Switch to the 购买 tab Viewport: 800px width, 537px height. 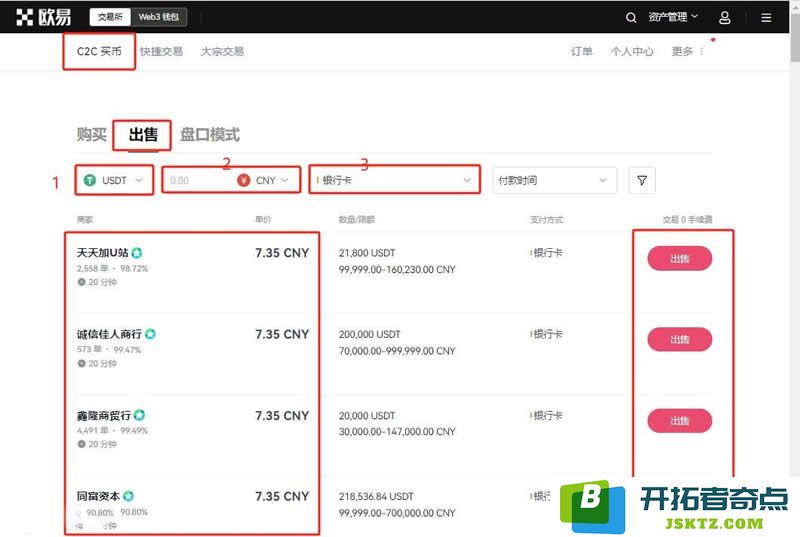(x=92, y=135)
